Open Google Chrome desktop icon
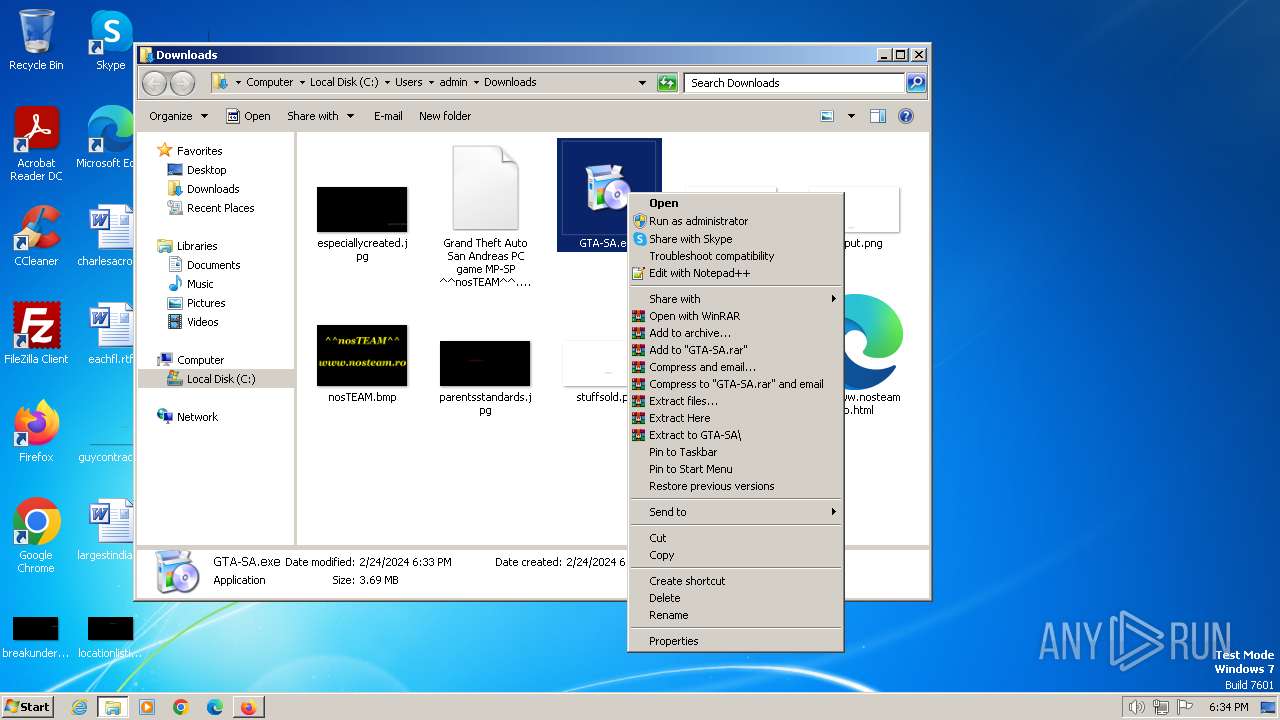 pos(36,536)
